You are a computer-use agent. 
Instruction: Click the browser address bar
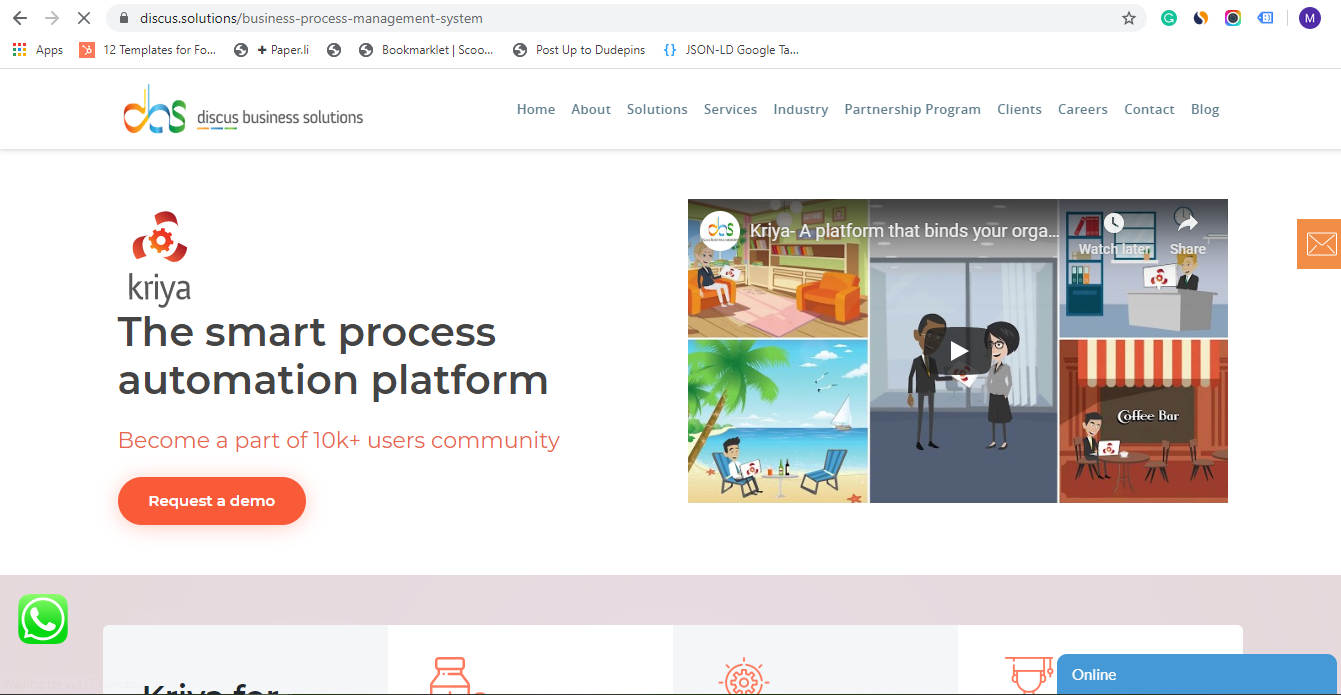pyautogui.click(x=600, y=18)
